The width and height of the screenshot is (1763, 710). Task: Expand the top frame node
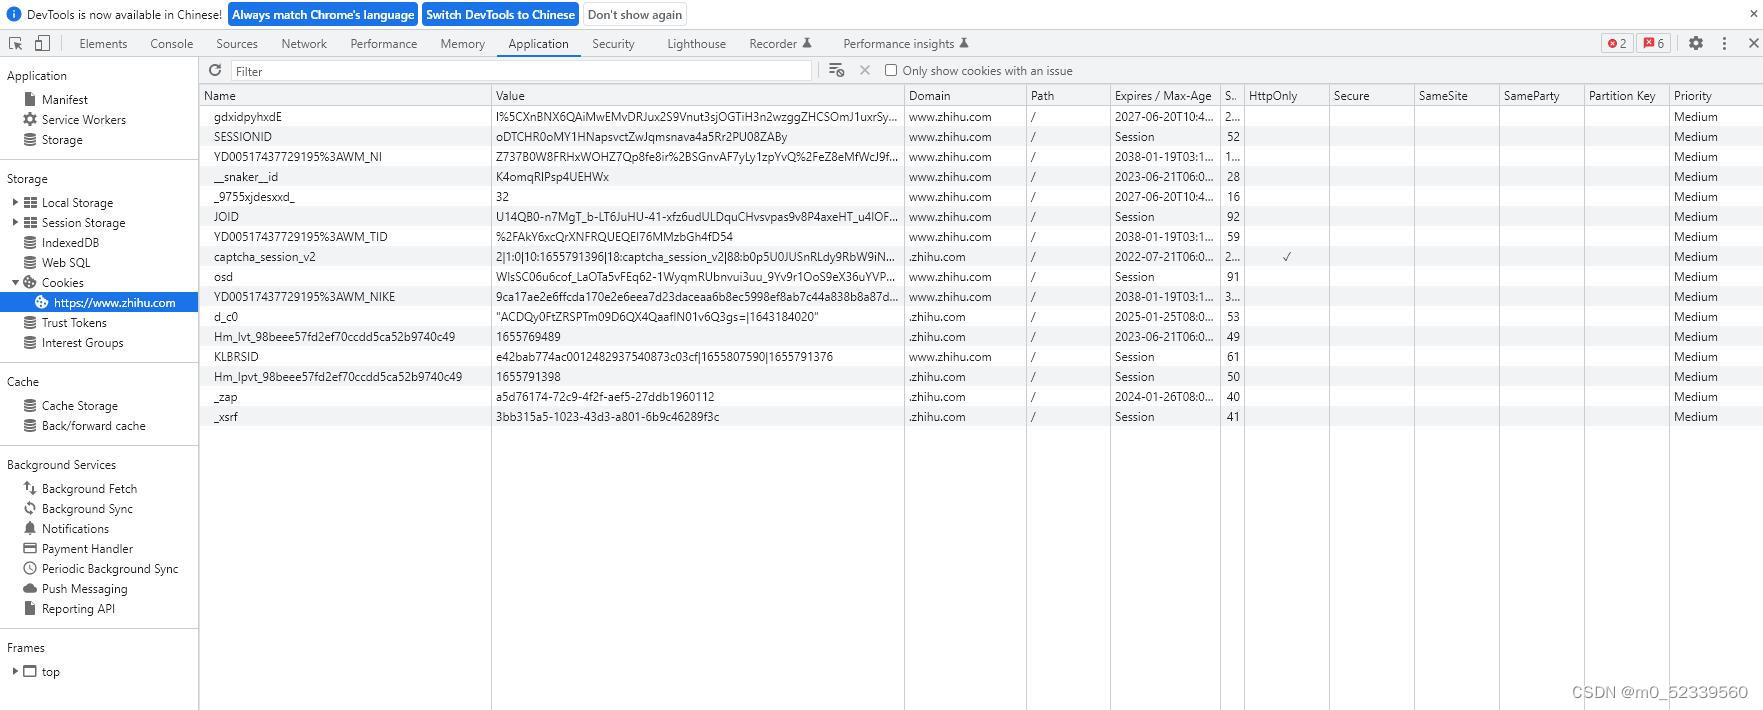[x=15, y=671]
